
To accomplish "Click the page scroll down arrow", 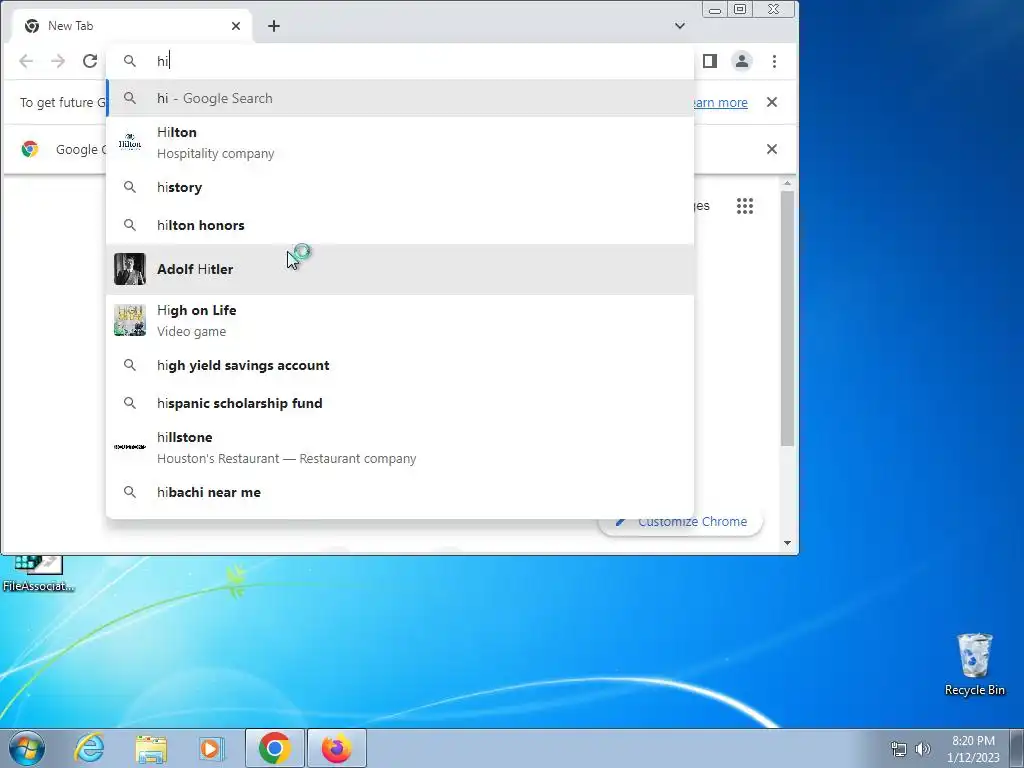I will (788, 543).
